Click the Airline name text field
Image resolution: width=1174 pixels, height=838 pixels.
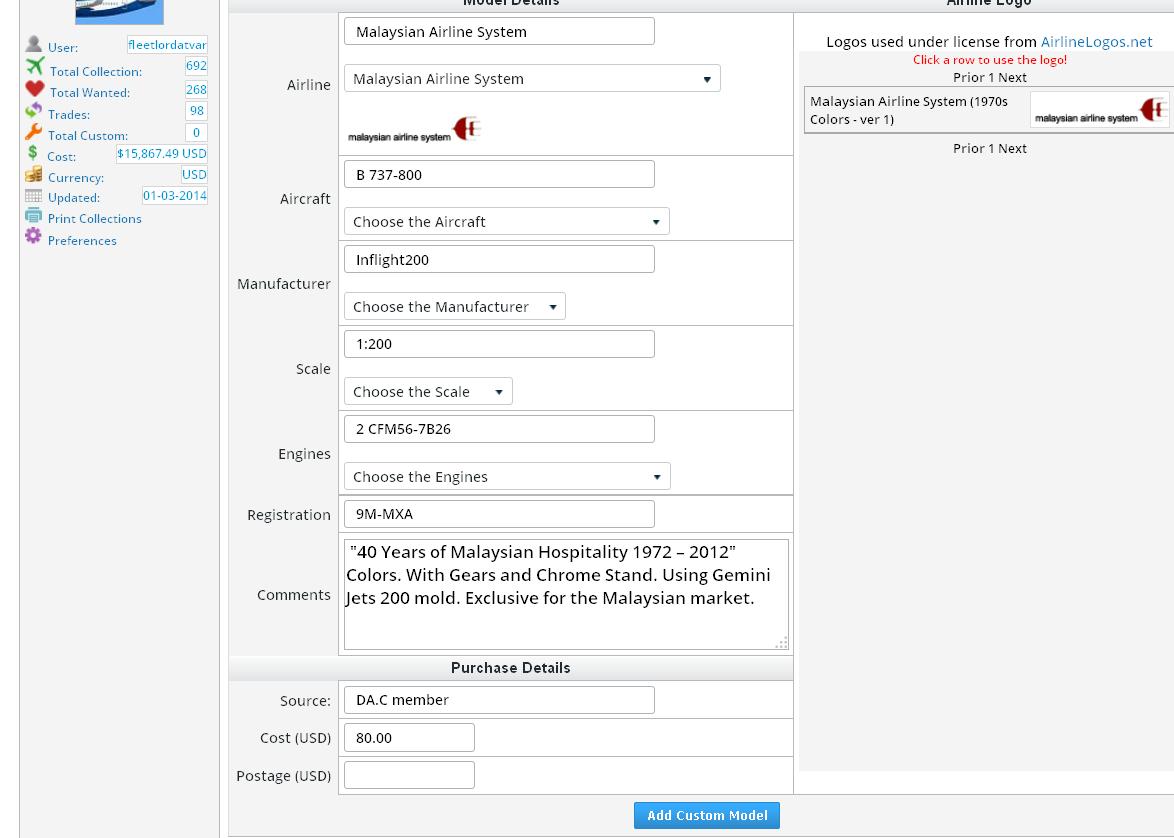pos(499,31)
